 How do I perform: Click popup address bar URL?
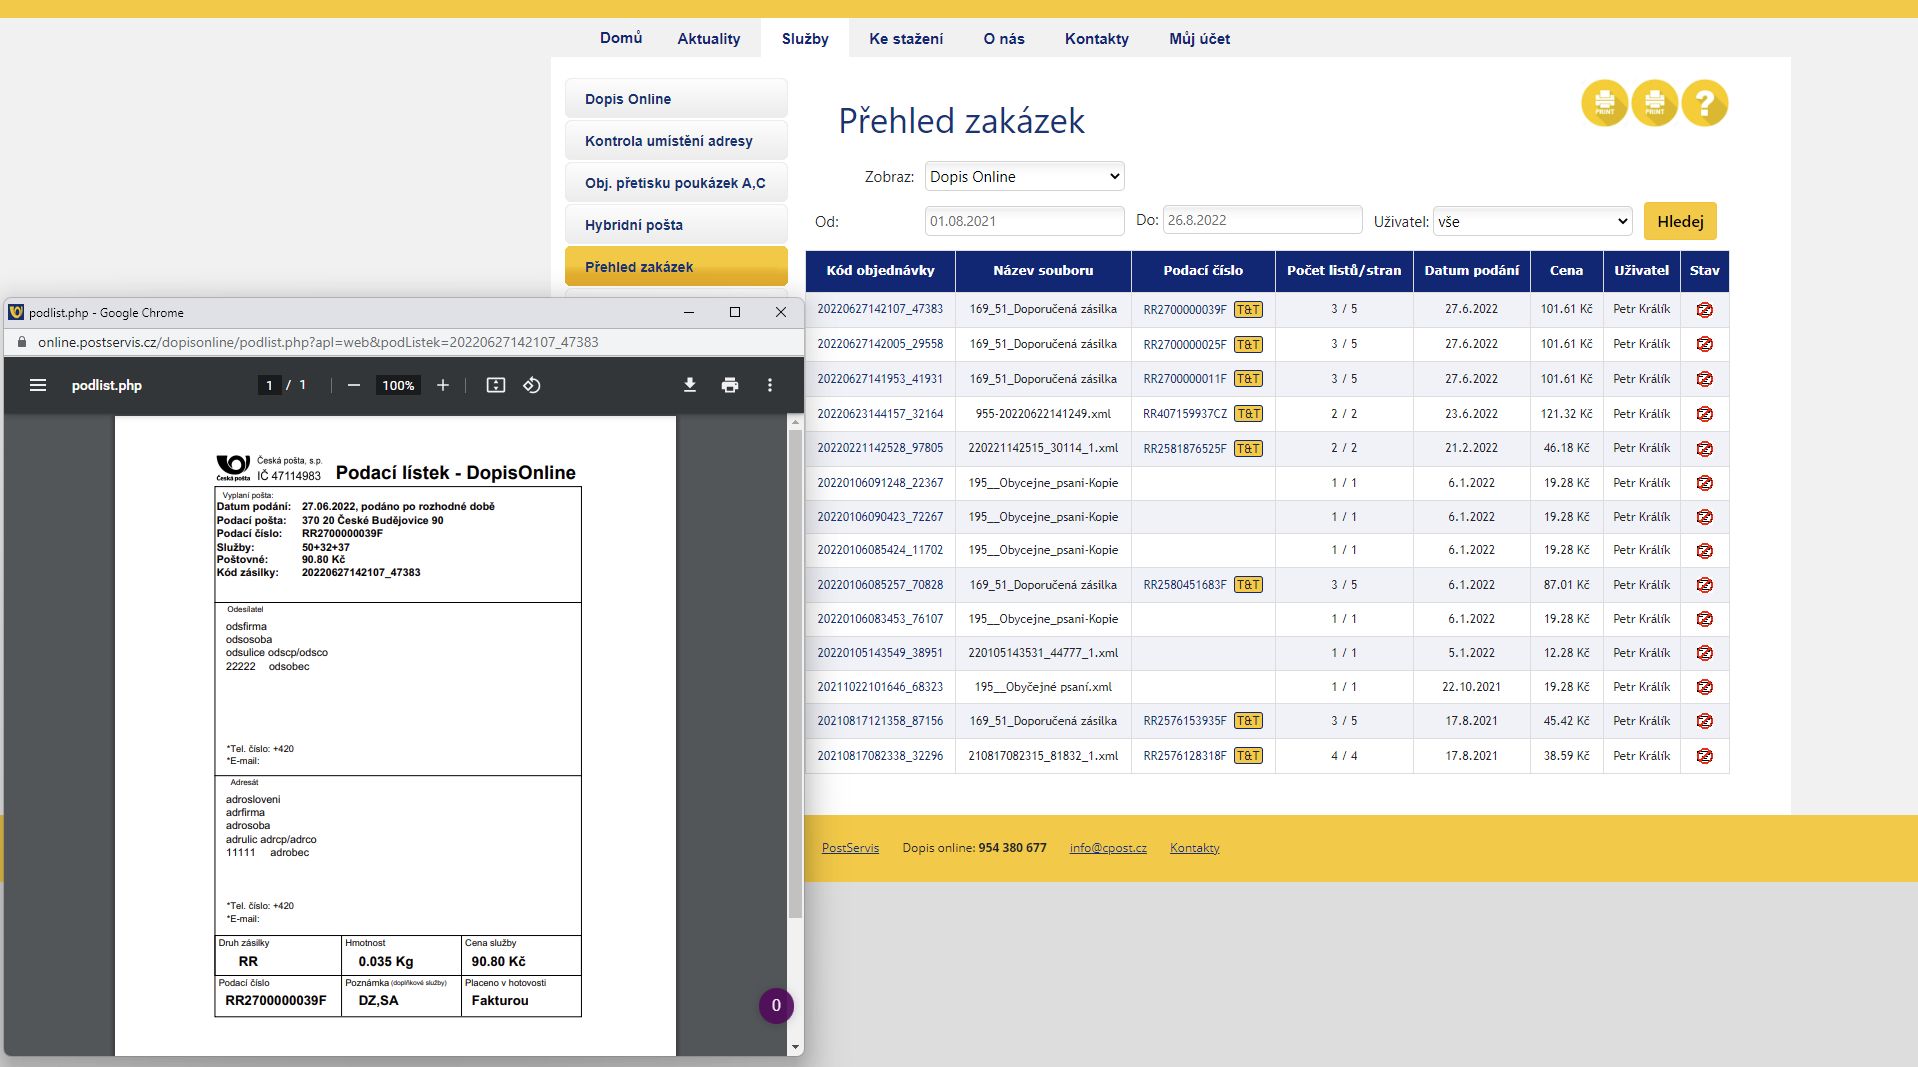point(318,342)
